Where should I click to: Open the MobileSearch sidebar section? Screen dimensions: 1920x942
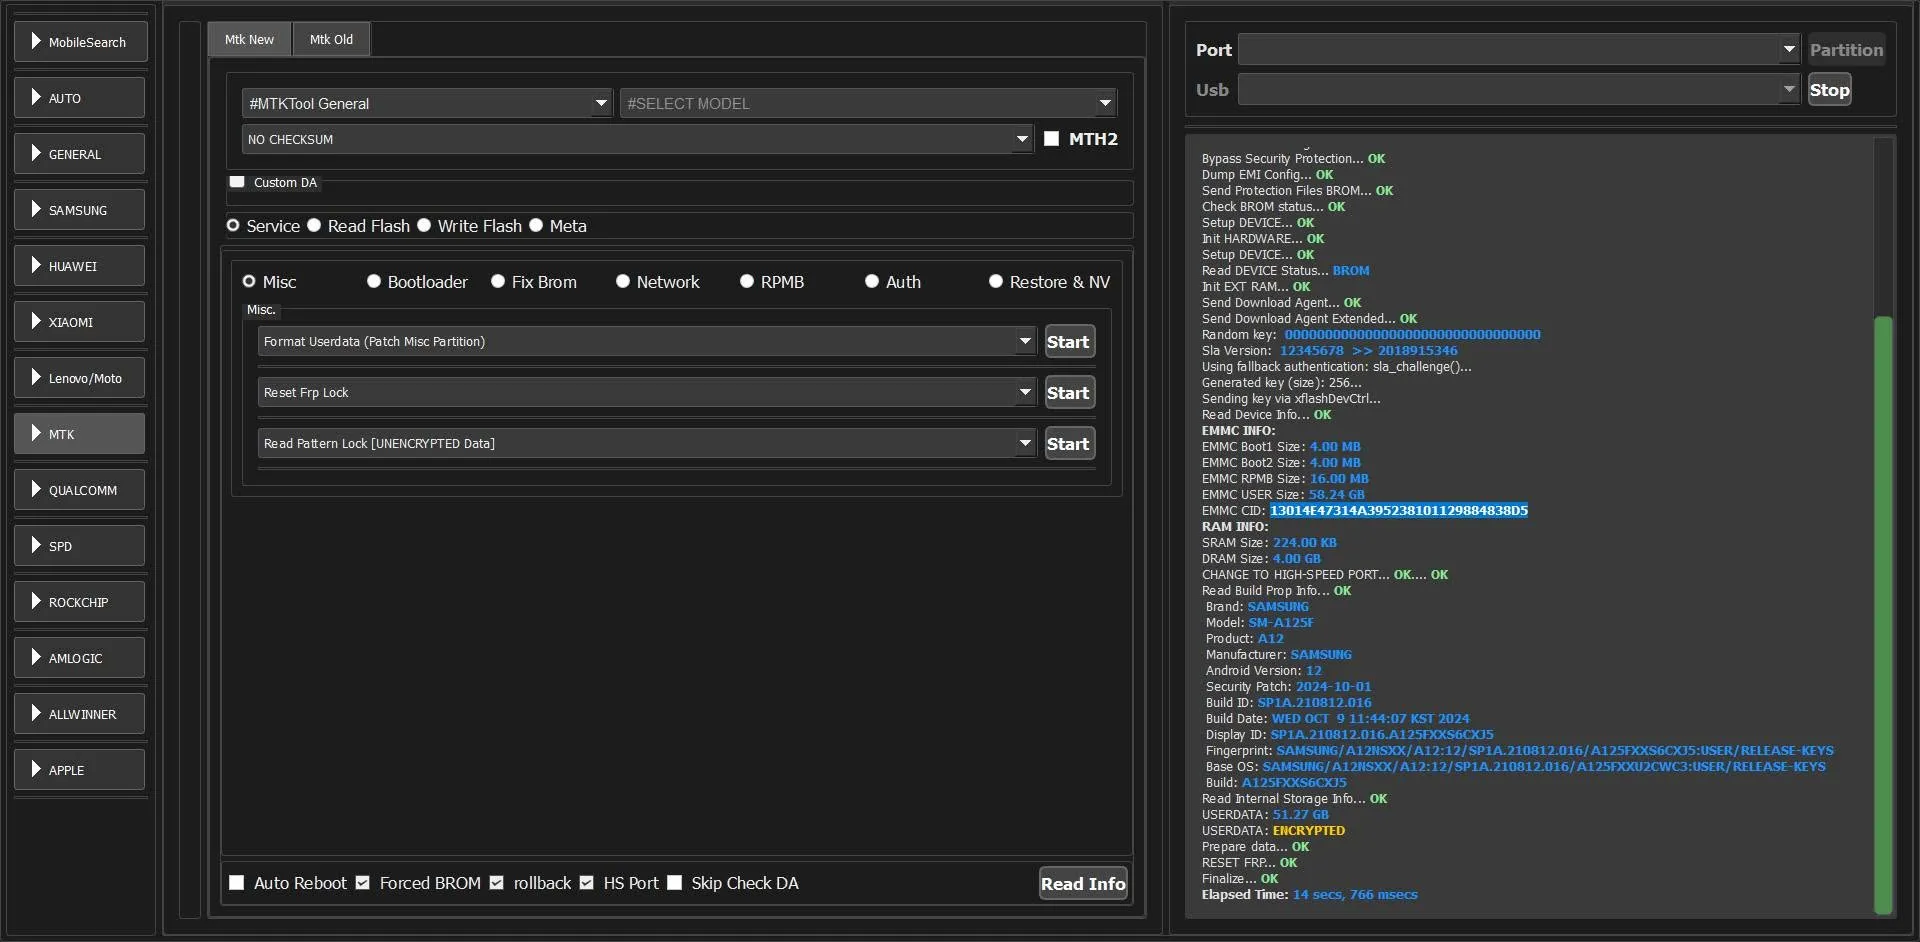[x=81, y=42]
